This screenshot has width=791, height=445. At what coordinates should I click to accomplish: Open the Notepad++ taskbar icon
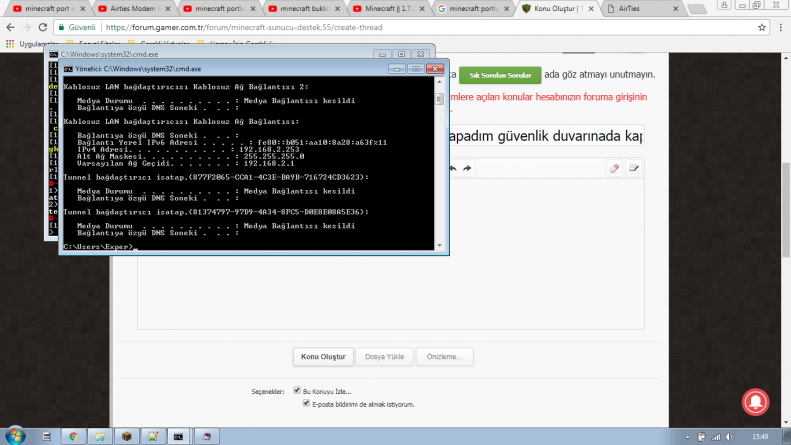153,436
